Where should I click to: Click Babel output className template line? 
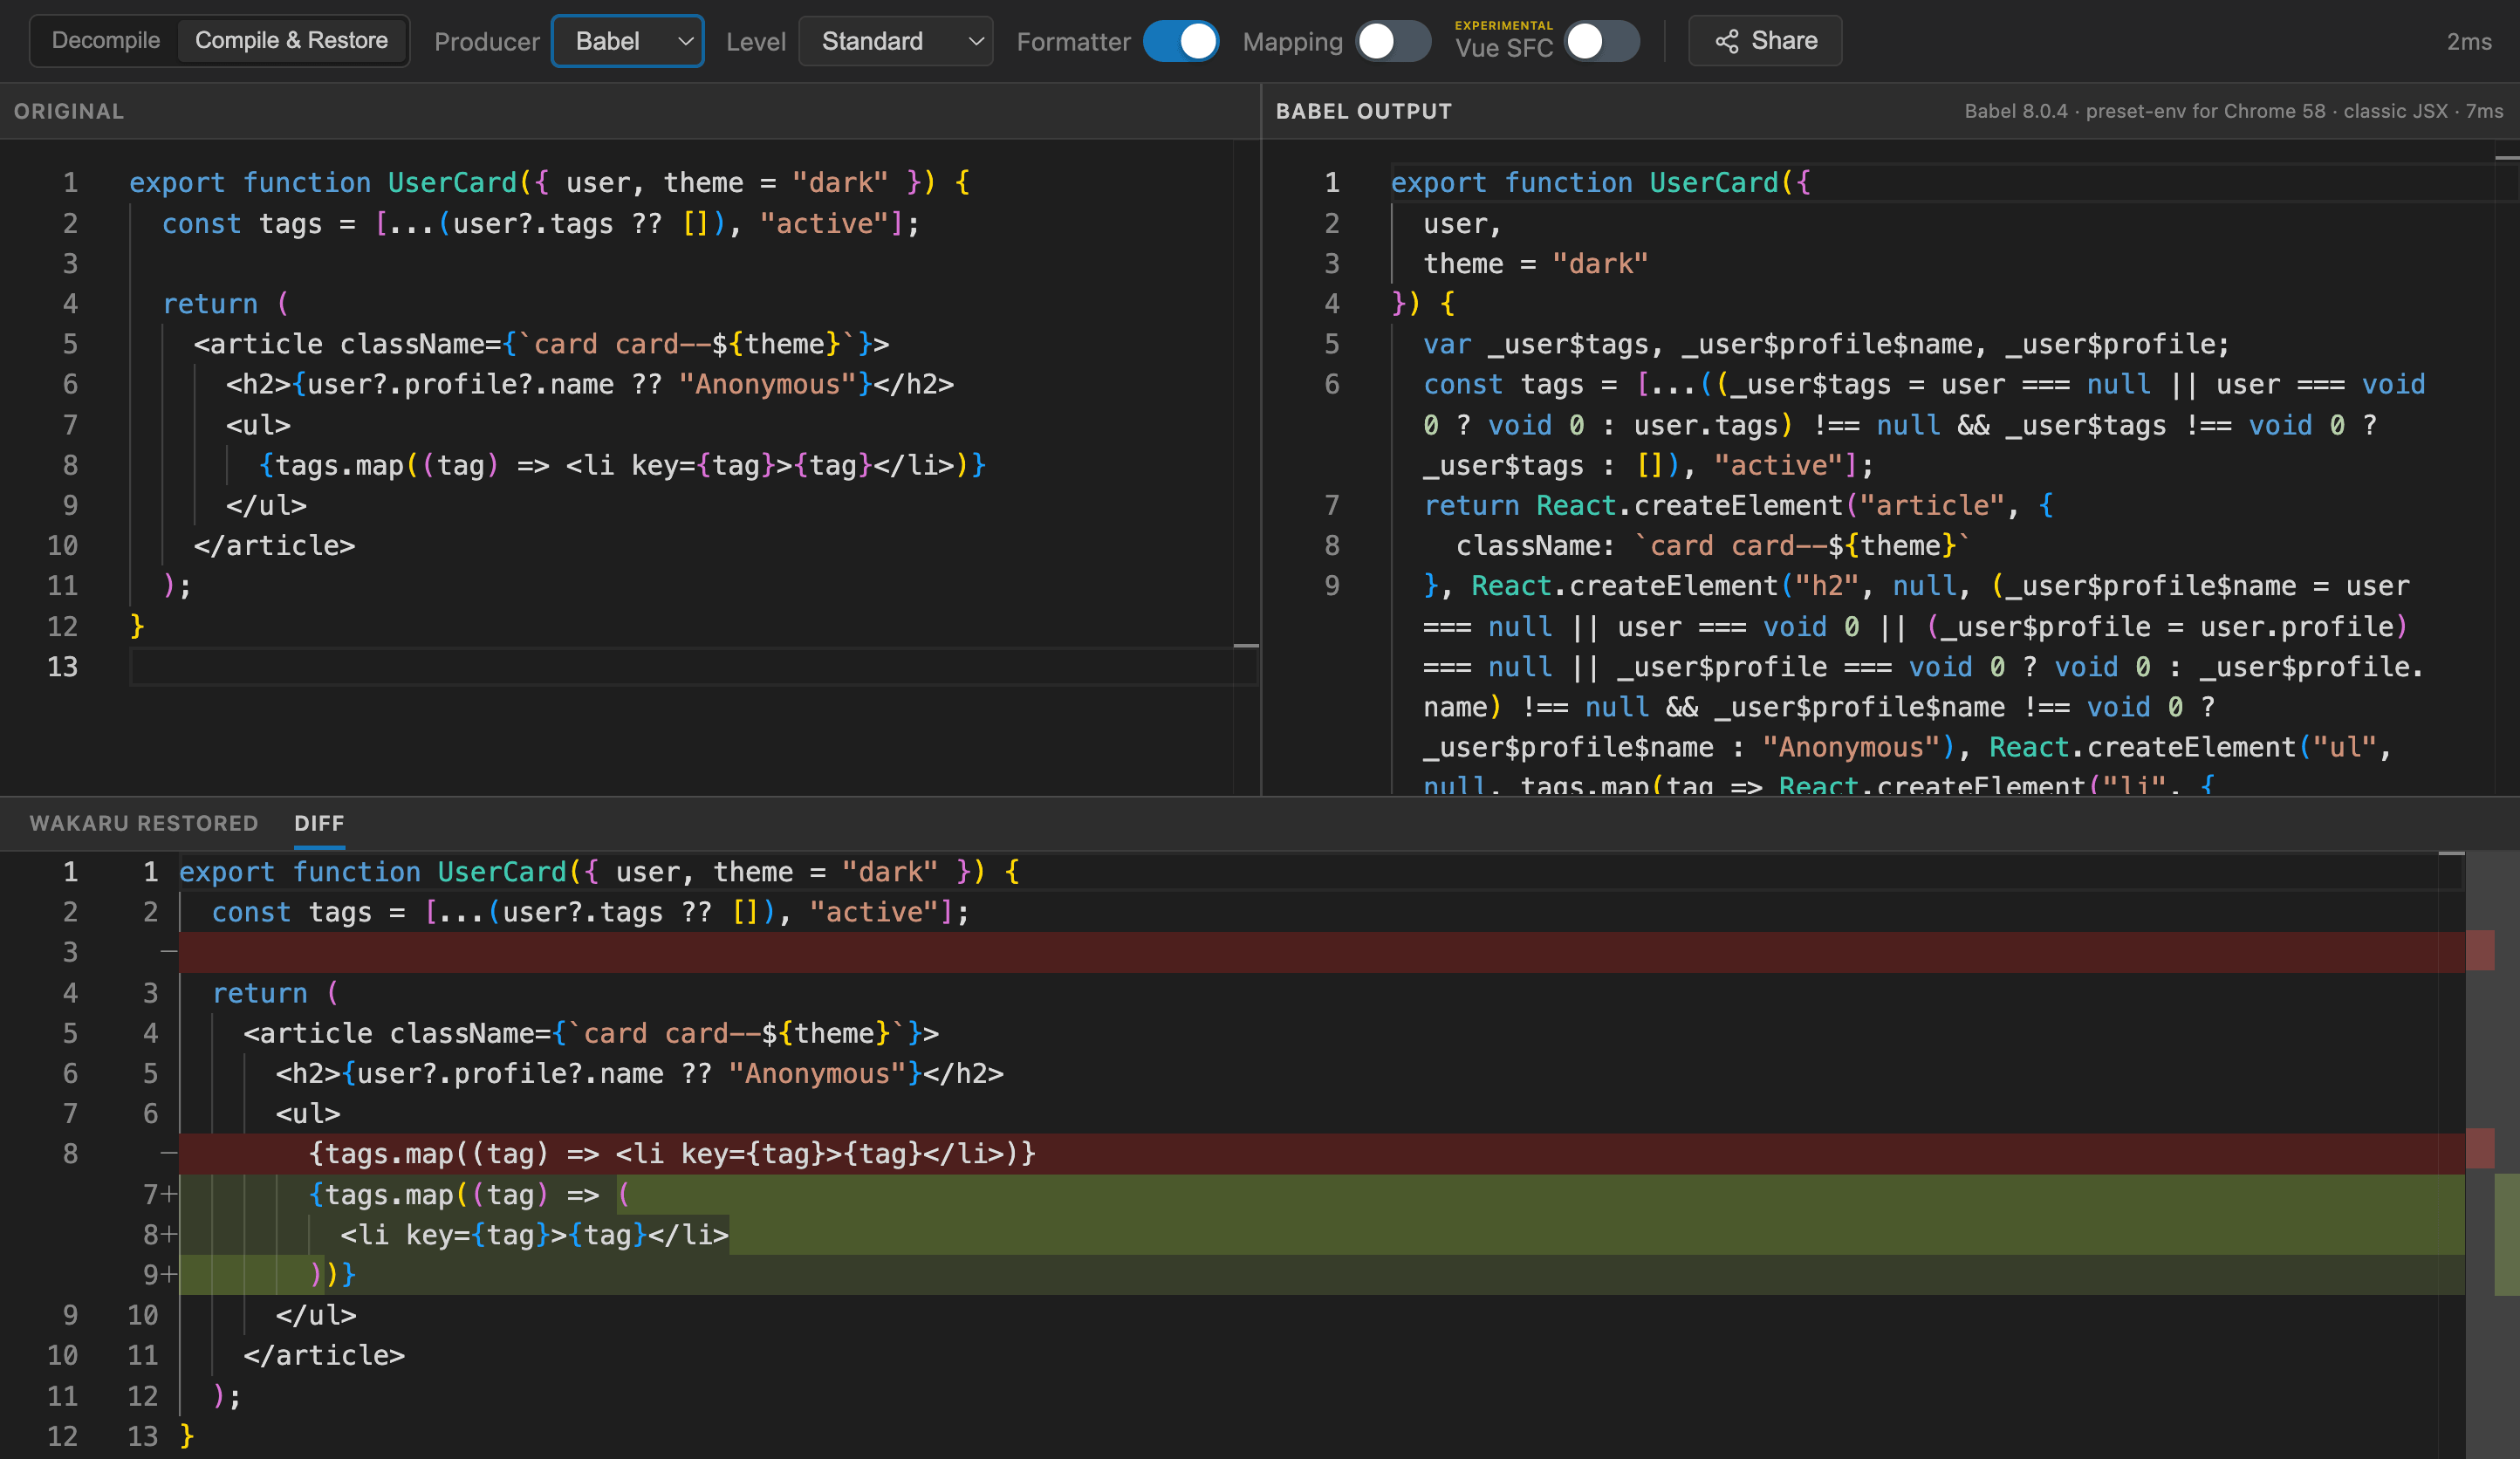click(x=1712, y=545)
